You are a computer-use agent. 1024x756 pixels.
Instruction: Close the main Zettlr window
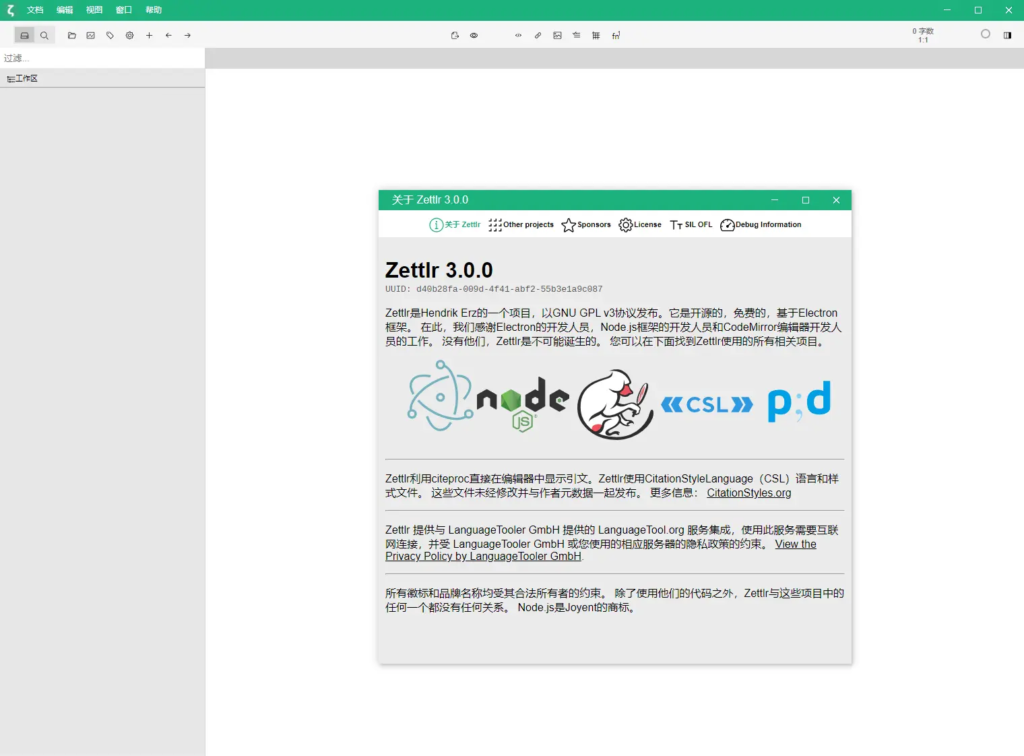click(x=1008, y=10)
